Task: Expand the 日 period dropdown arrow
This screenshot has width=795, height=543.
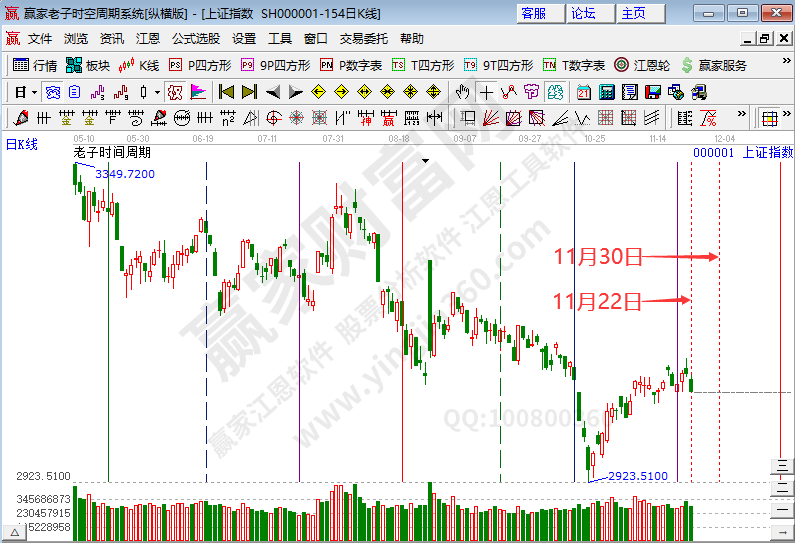Action: pos(34,92)
